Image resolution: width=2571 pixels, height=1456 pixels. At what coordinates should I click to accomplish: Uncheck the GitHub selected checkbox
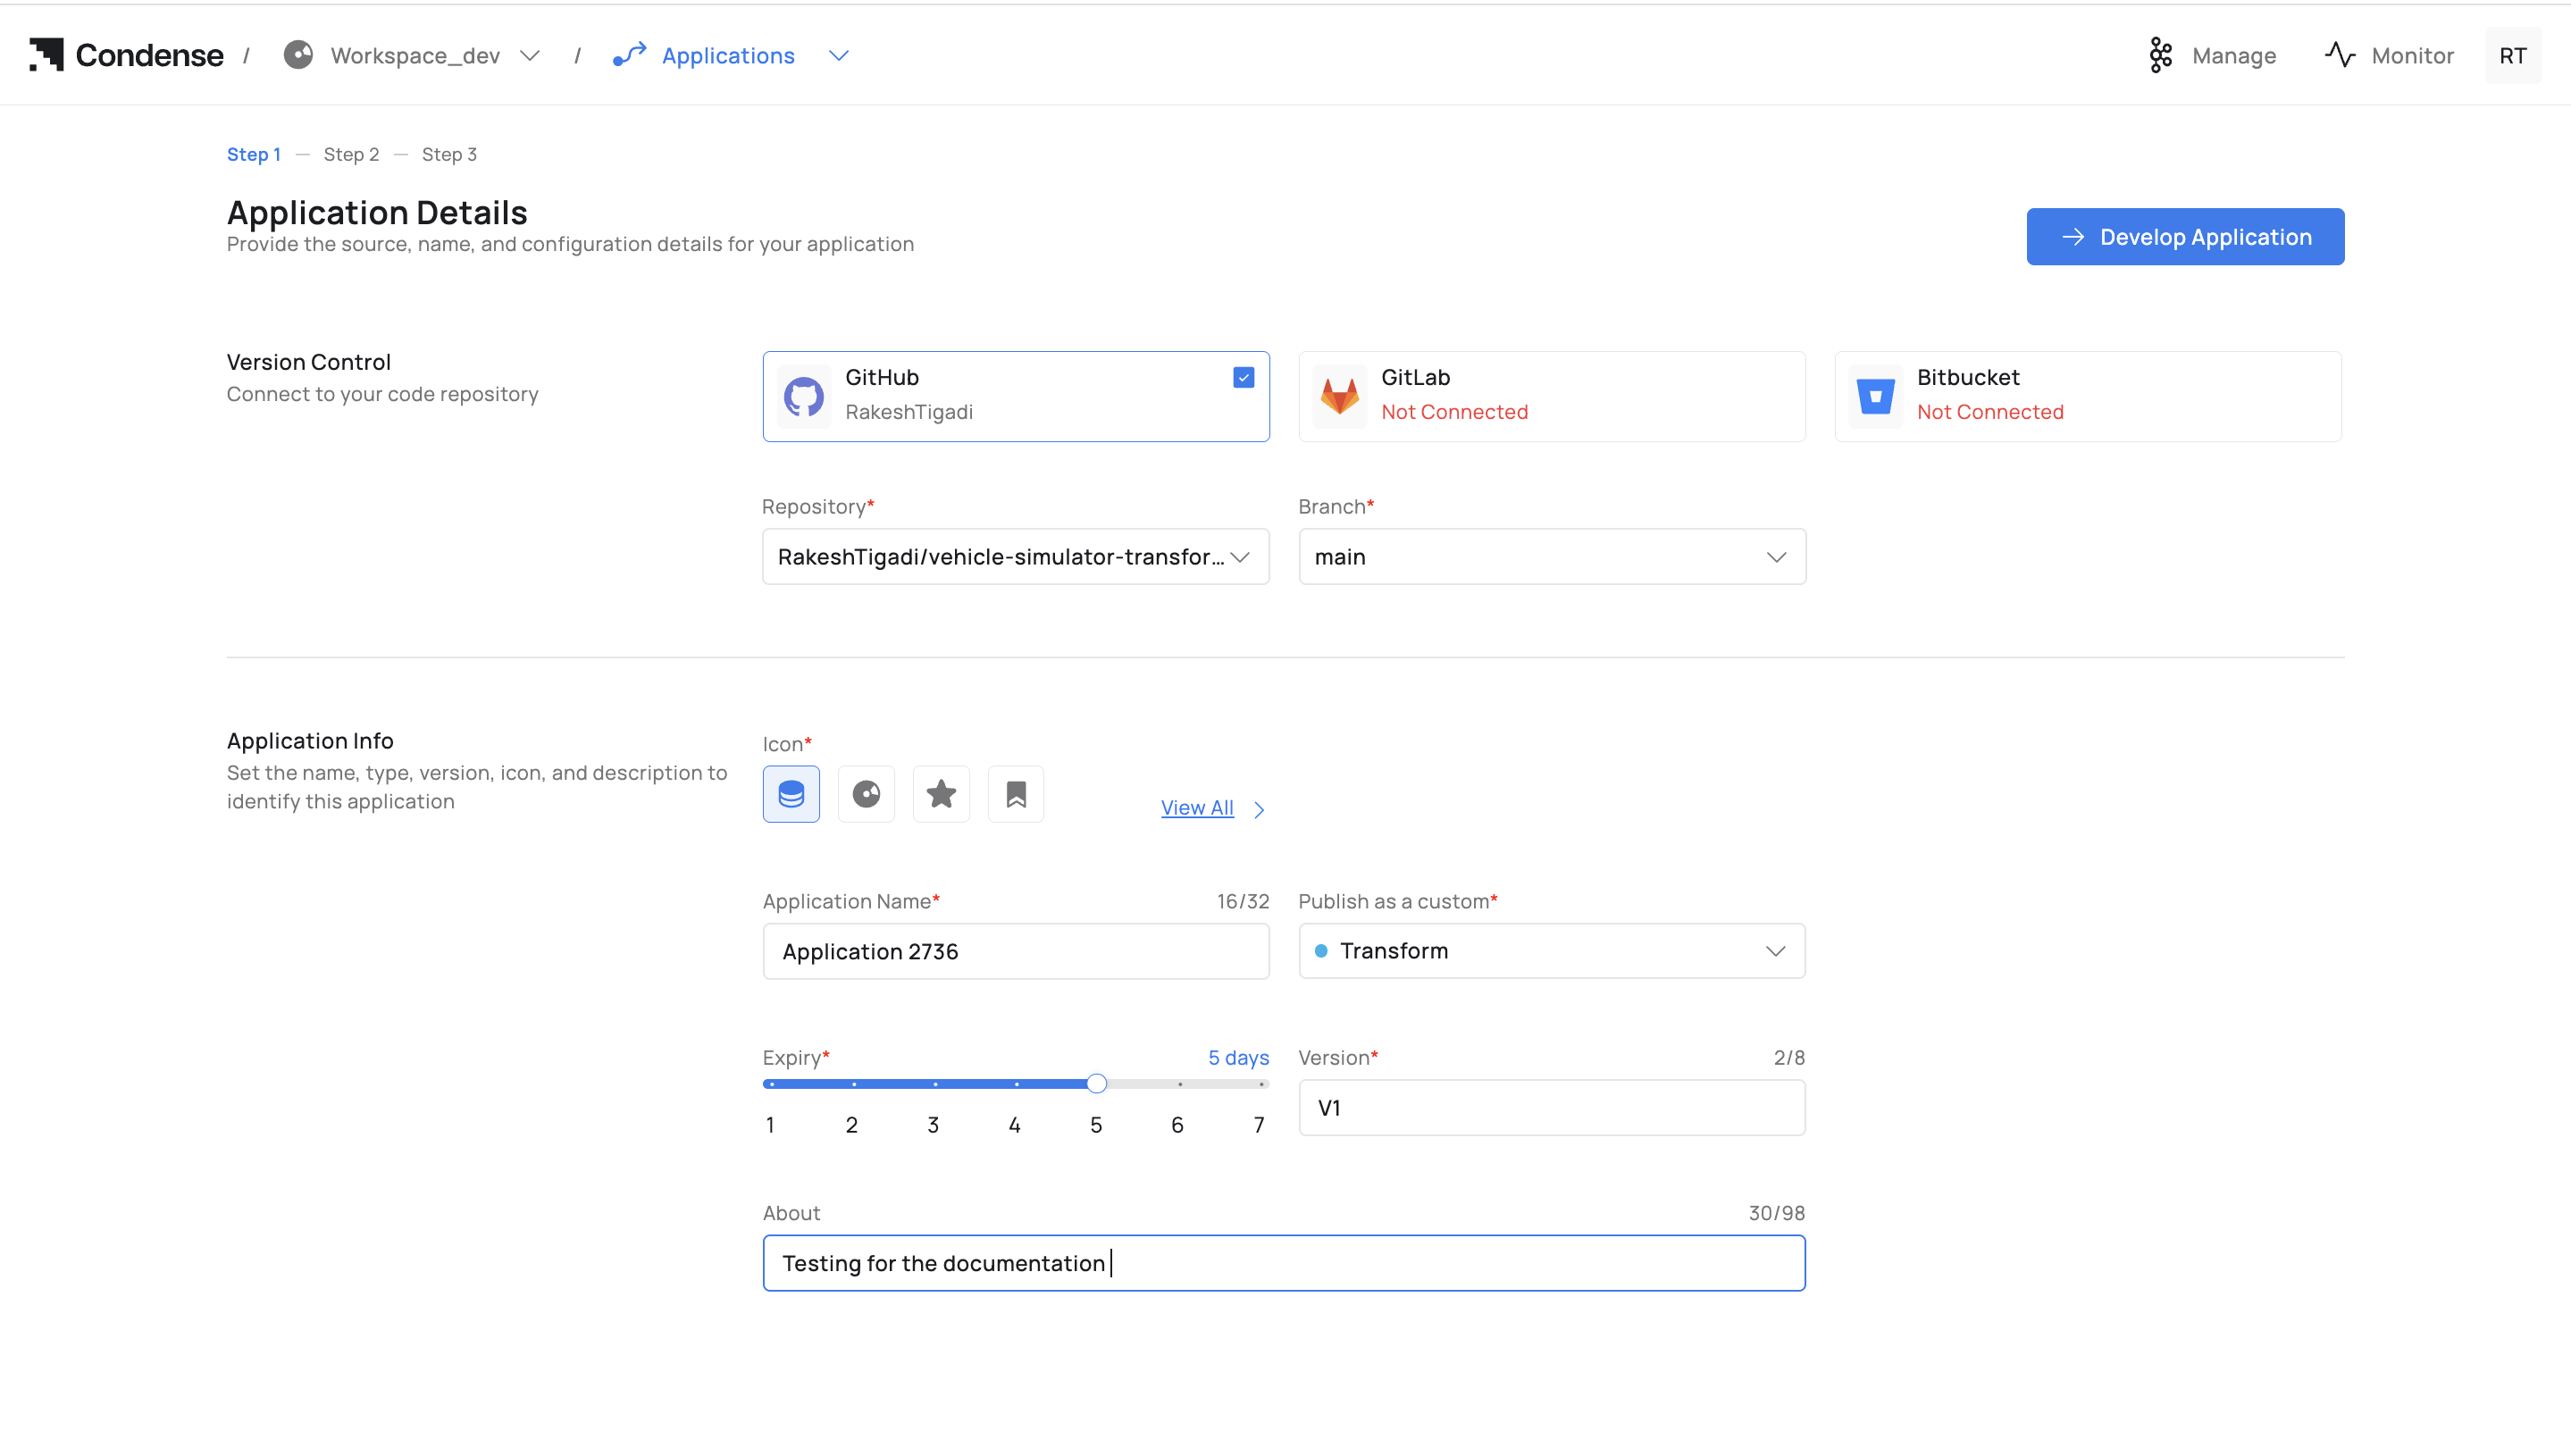1243,377
